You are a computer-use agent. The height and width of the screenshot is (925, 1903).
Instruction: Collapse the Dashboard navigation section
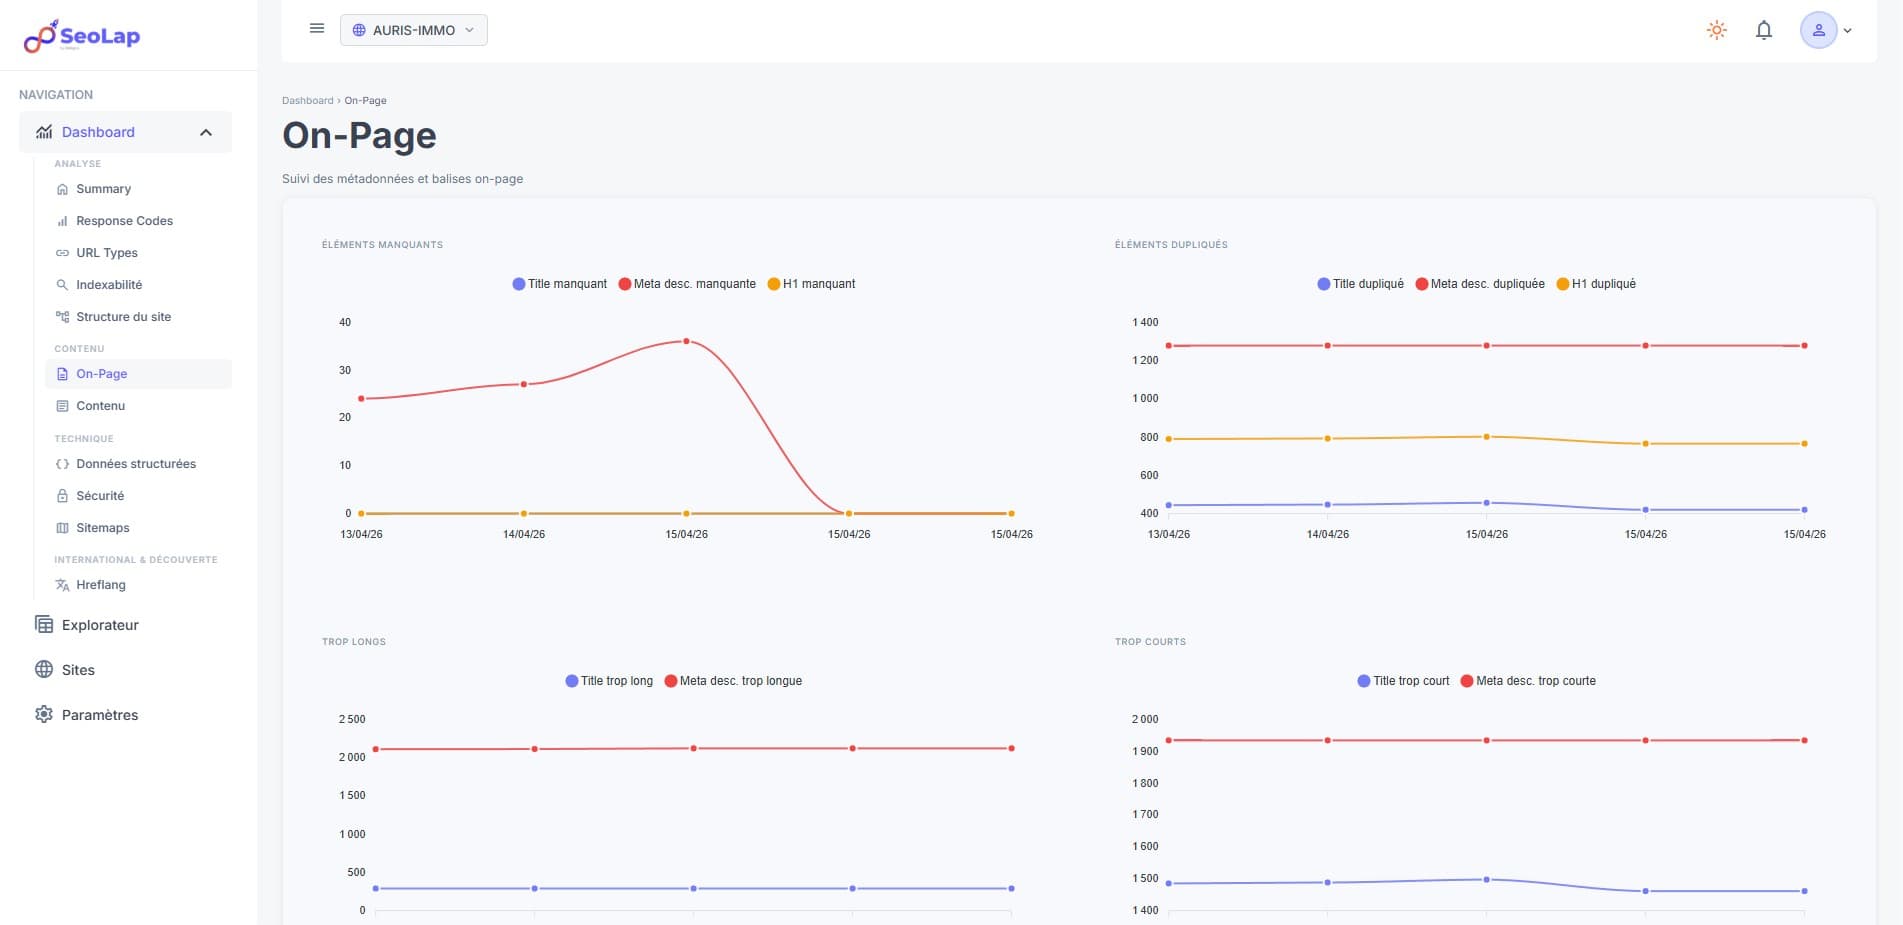coord(207,131)
